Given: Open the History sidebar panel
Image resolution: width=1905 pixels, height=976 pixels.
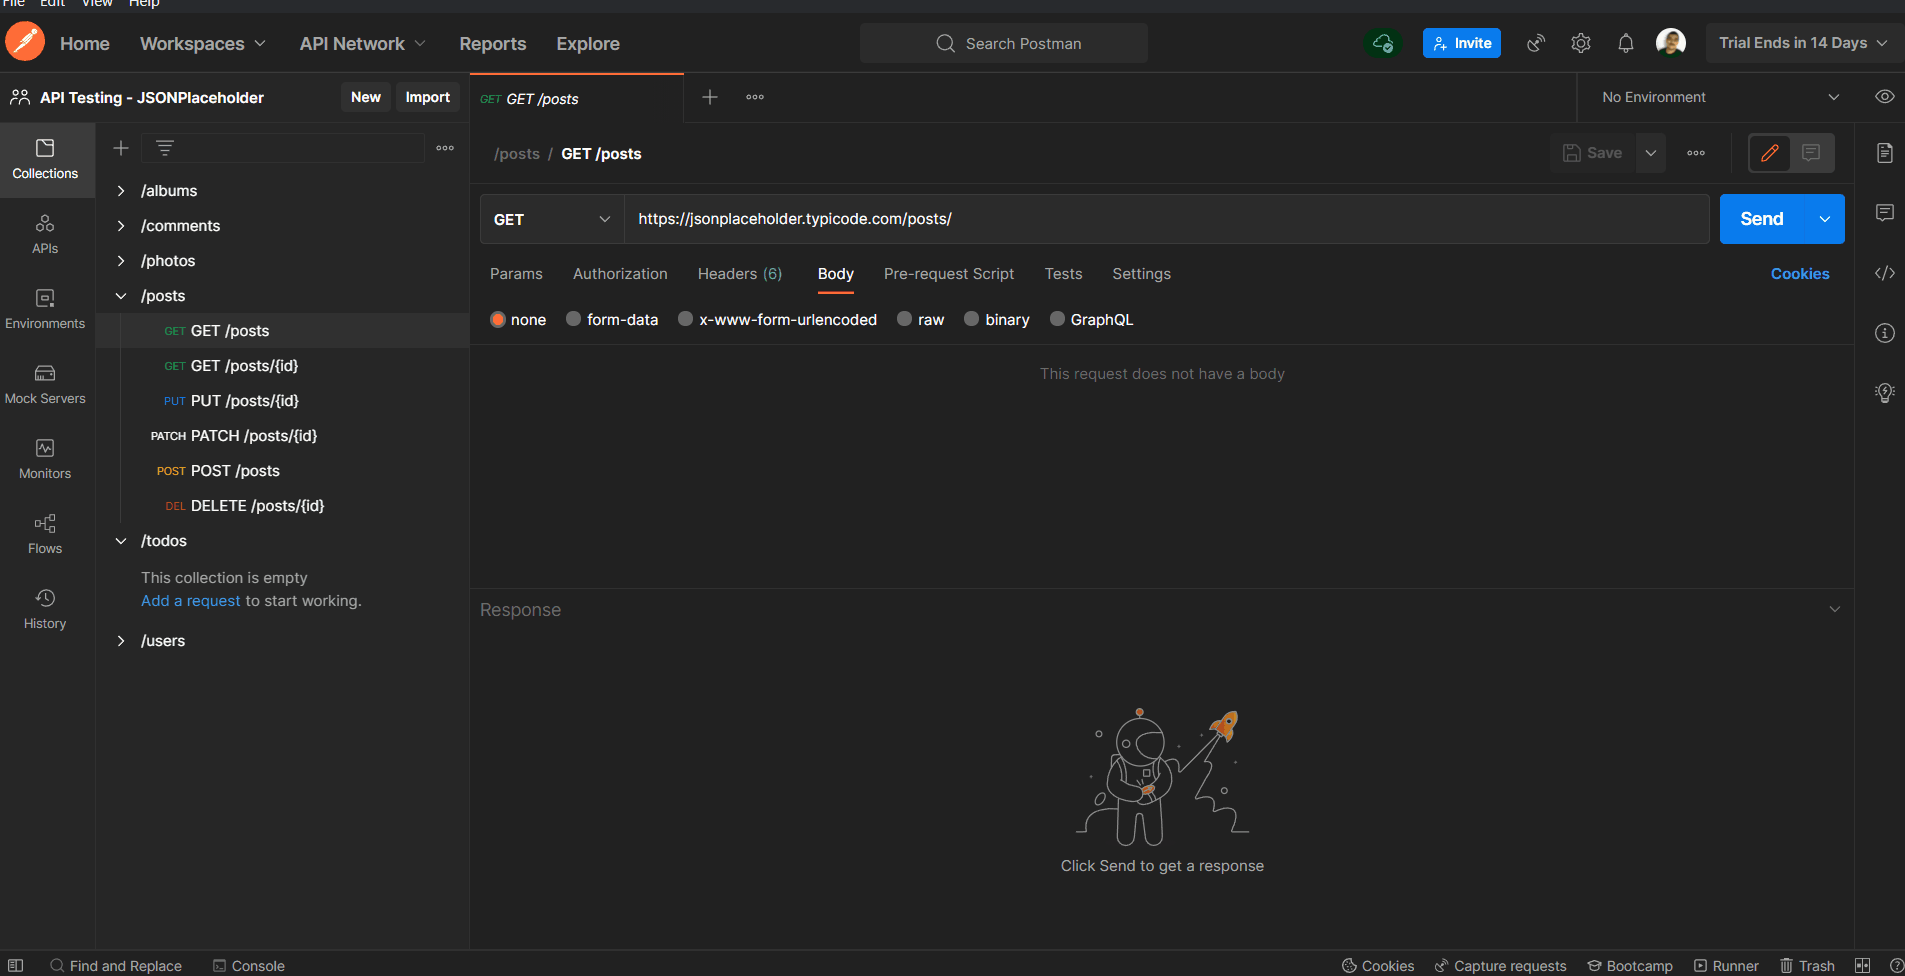Looking at the screenshot, I should (x=45, y=609).
